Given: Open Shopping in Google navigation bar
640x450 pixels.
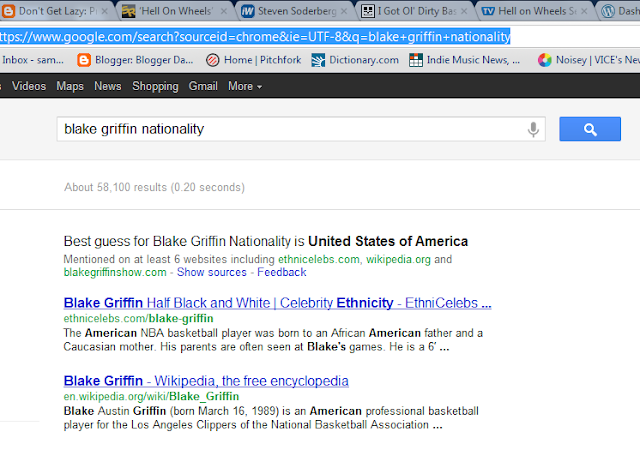Looking at the screenshot, I should pos(155,86).
